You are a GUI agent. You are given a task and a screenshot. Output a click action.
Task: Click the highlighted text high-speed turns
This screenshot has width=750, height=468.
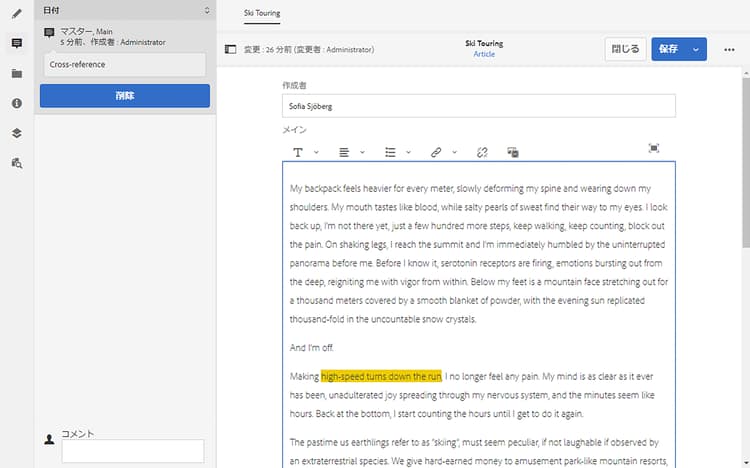pos(381,377)
